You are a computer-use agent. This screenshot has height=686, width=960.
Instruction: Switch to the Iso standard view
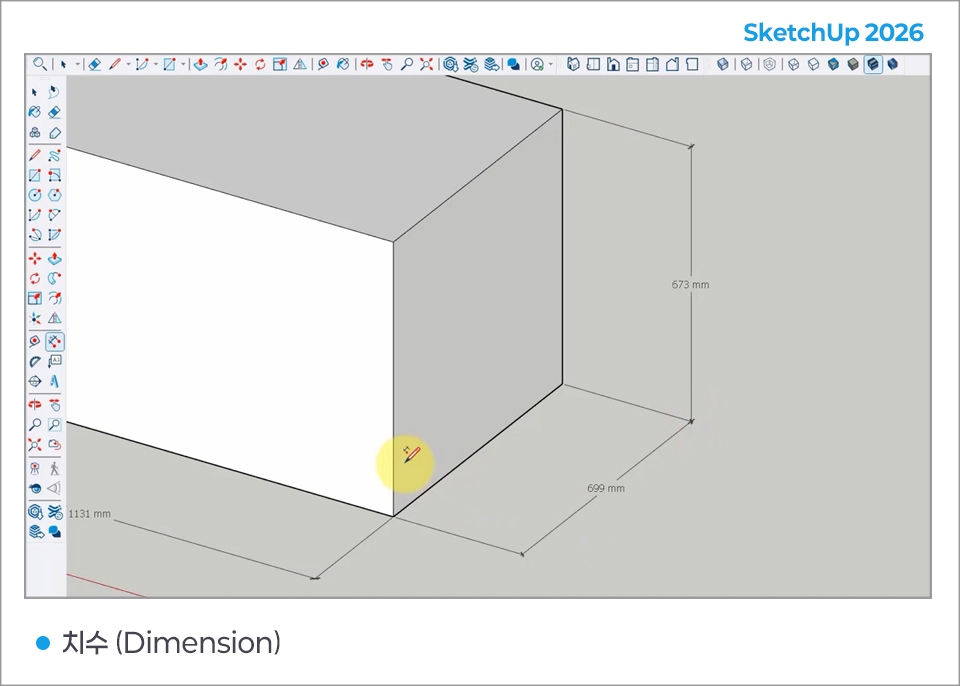(x=573, y=64)
